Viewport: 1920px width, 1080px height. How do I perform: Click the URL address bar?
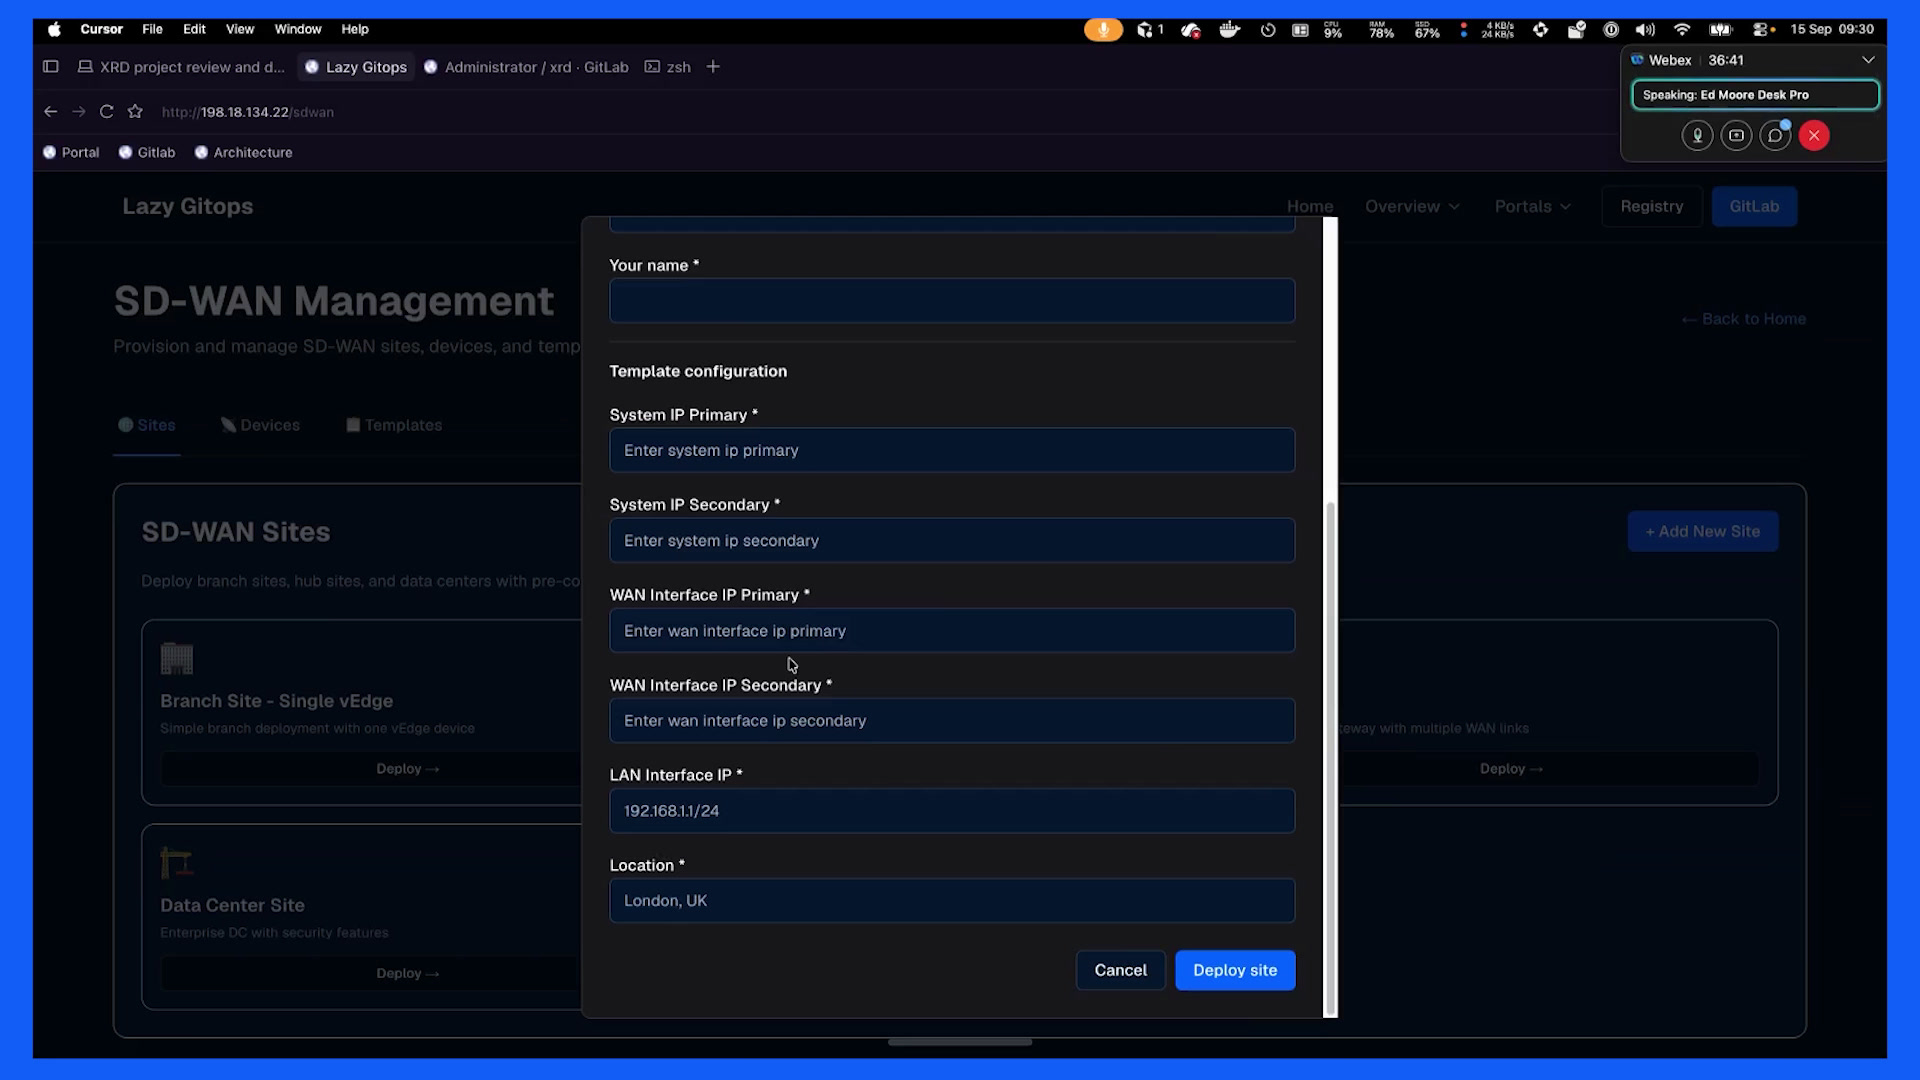tap(248, 112)
